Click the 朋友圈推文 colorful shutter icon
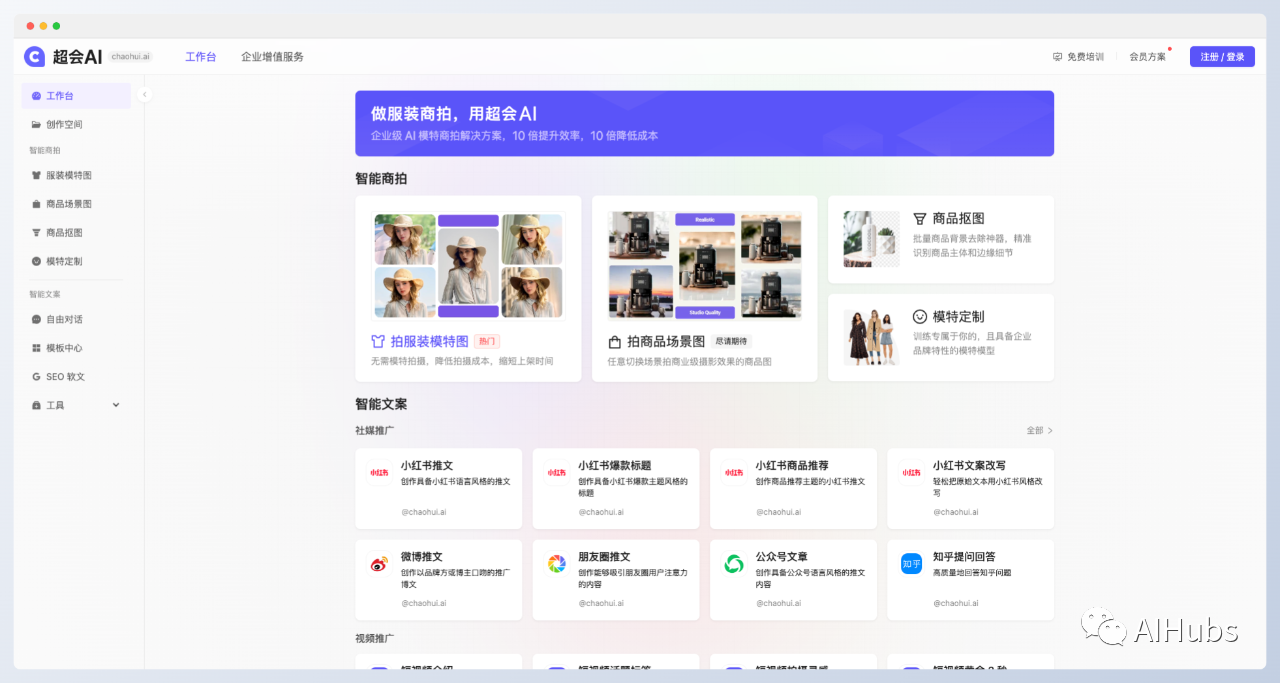The width and height of the screenshot is (1280, 683). coord(556,564)
